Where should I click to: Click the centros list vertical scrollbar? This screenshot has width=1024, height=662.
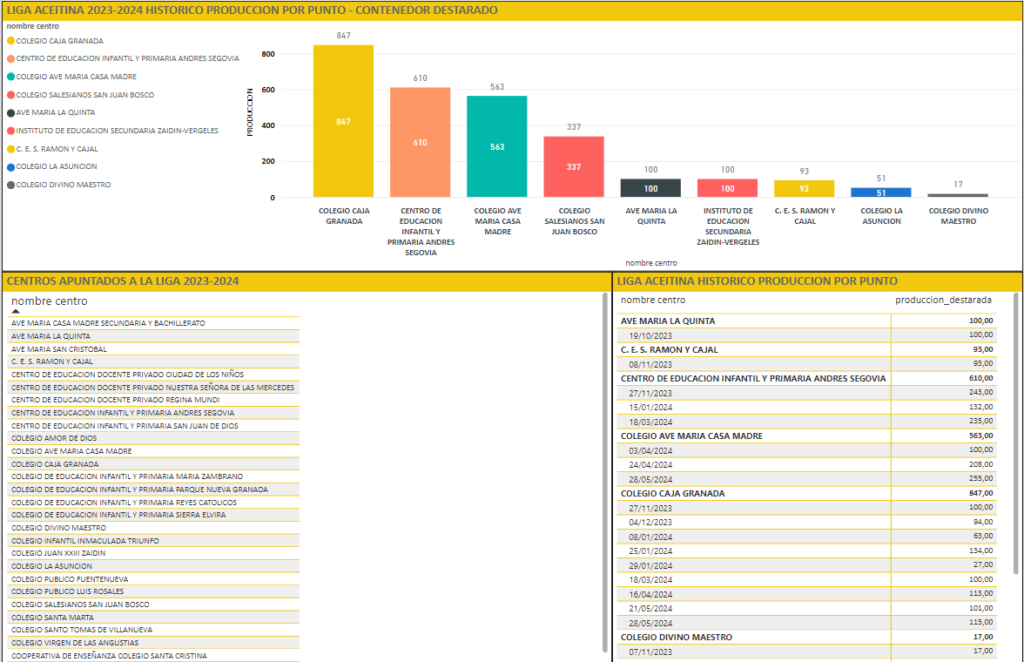click(x=605, y=472)
